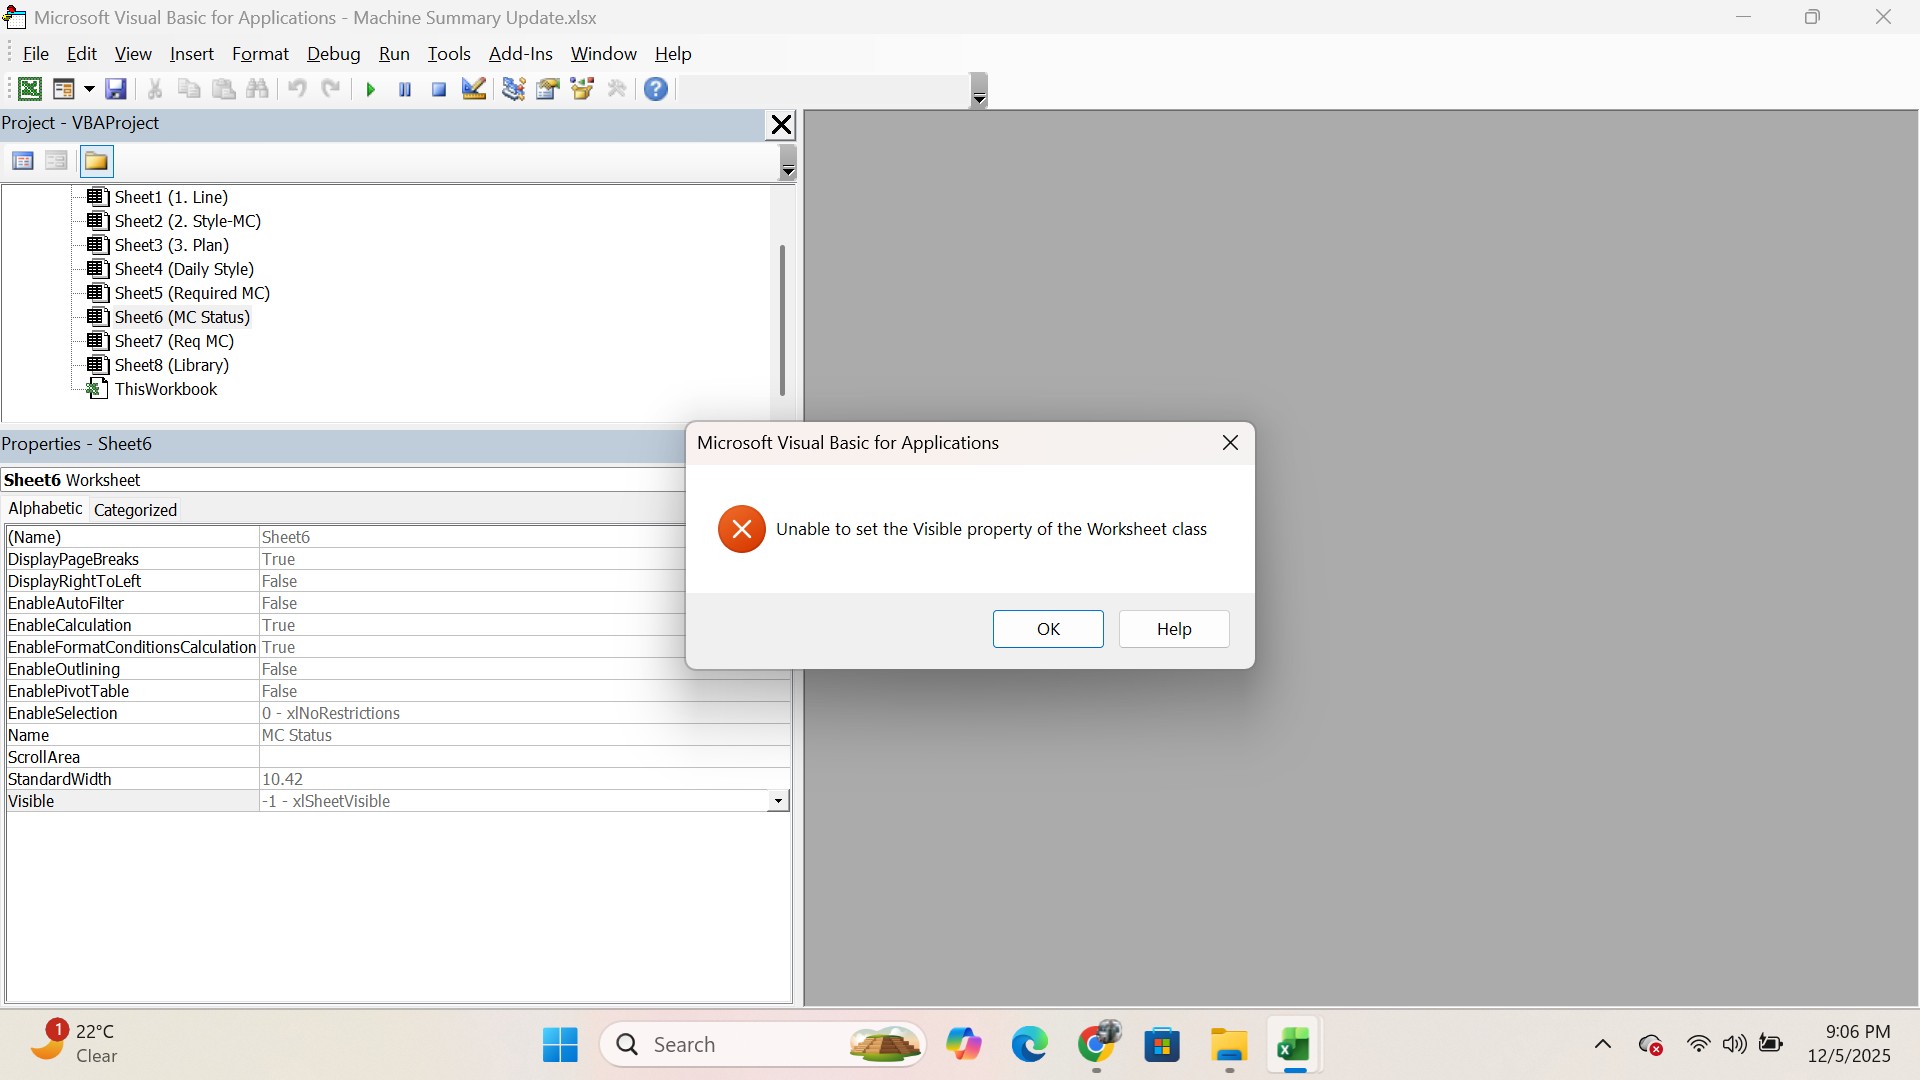Click OK in the error dialog

pos(1048,629)
